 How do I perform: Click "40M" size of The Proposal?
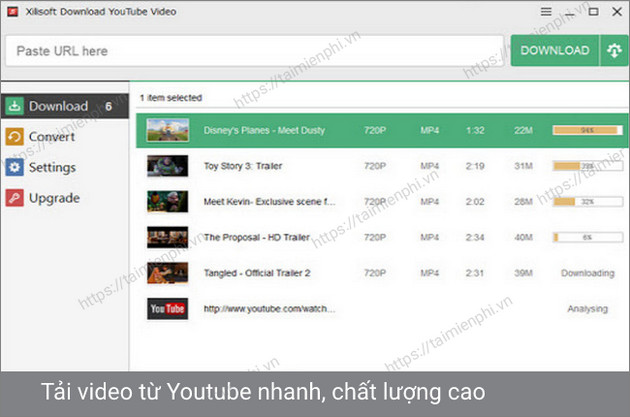point(523,237)
